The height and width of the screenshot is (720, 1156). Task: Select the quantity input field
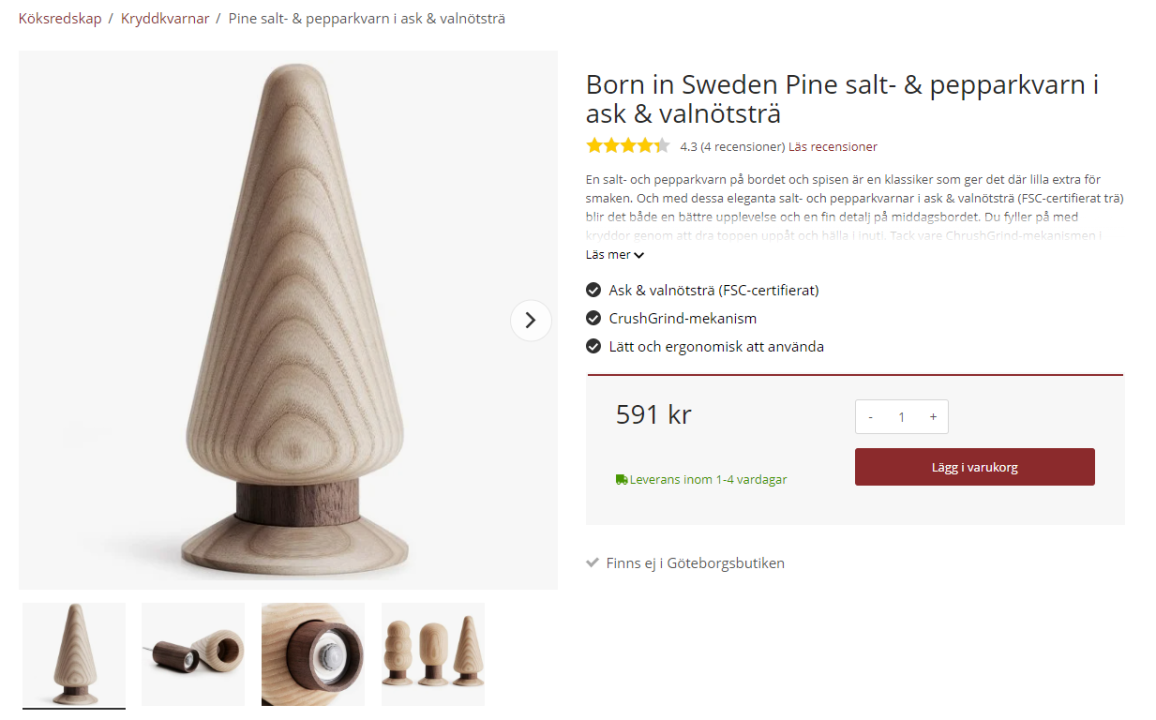click(x=901, y=416)
